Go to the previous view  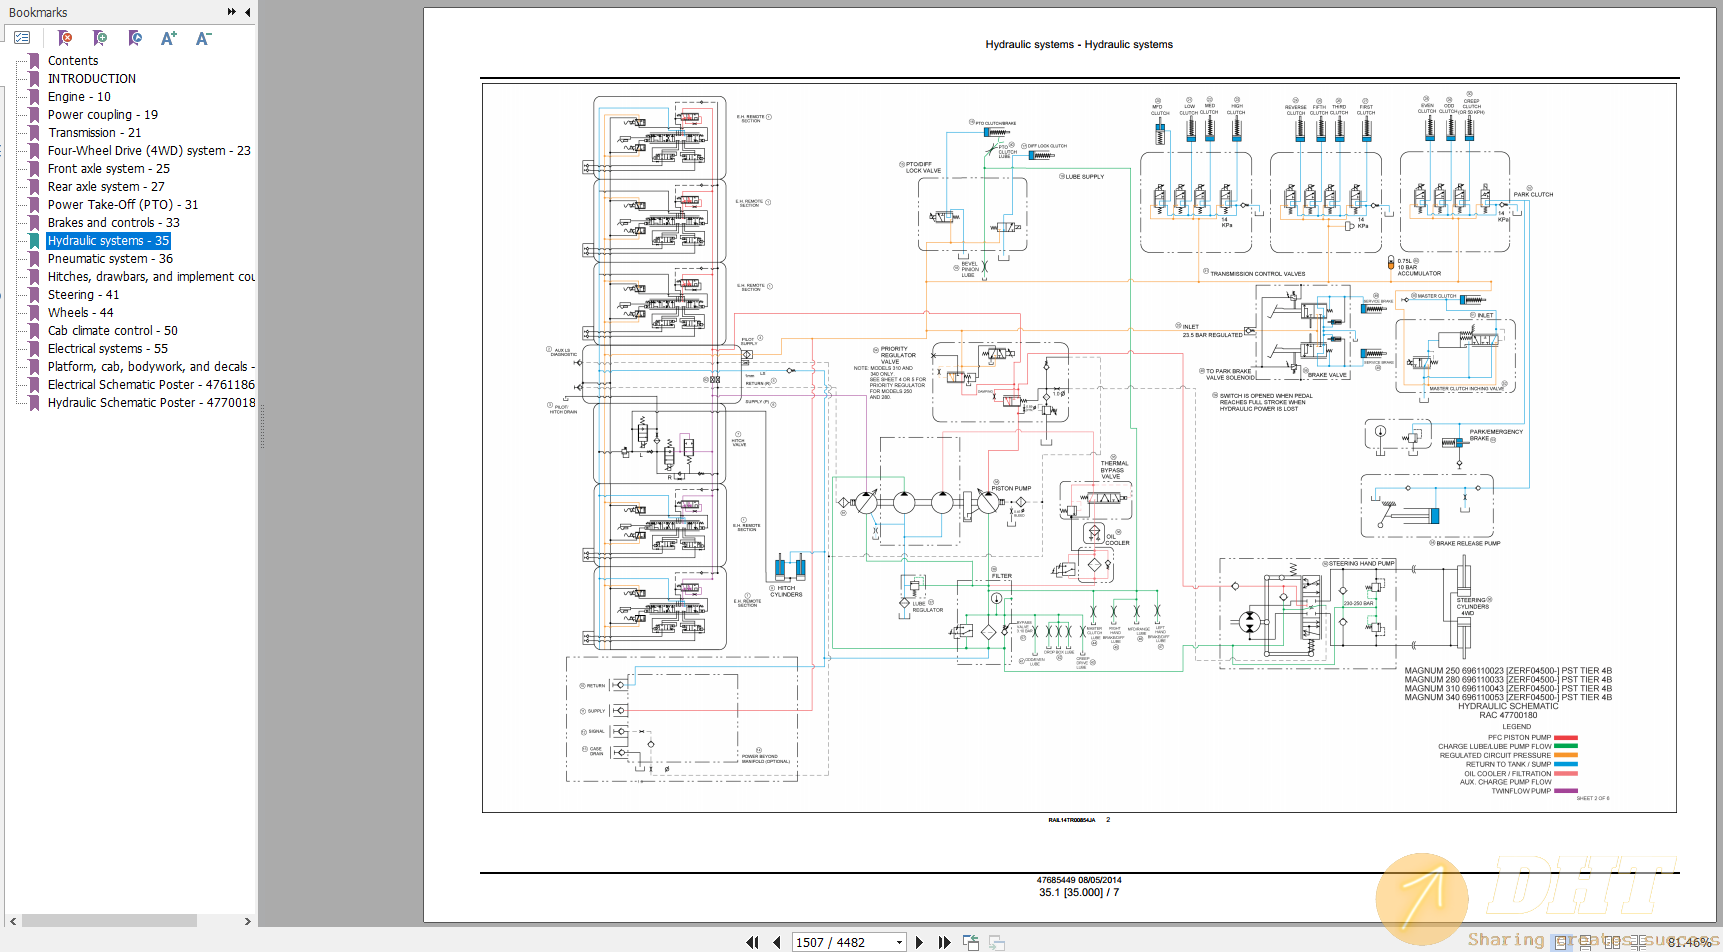pos(970,941)
